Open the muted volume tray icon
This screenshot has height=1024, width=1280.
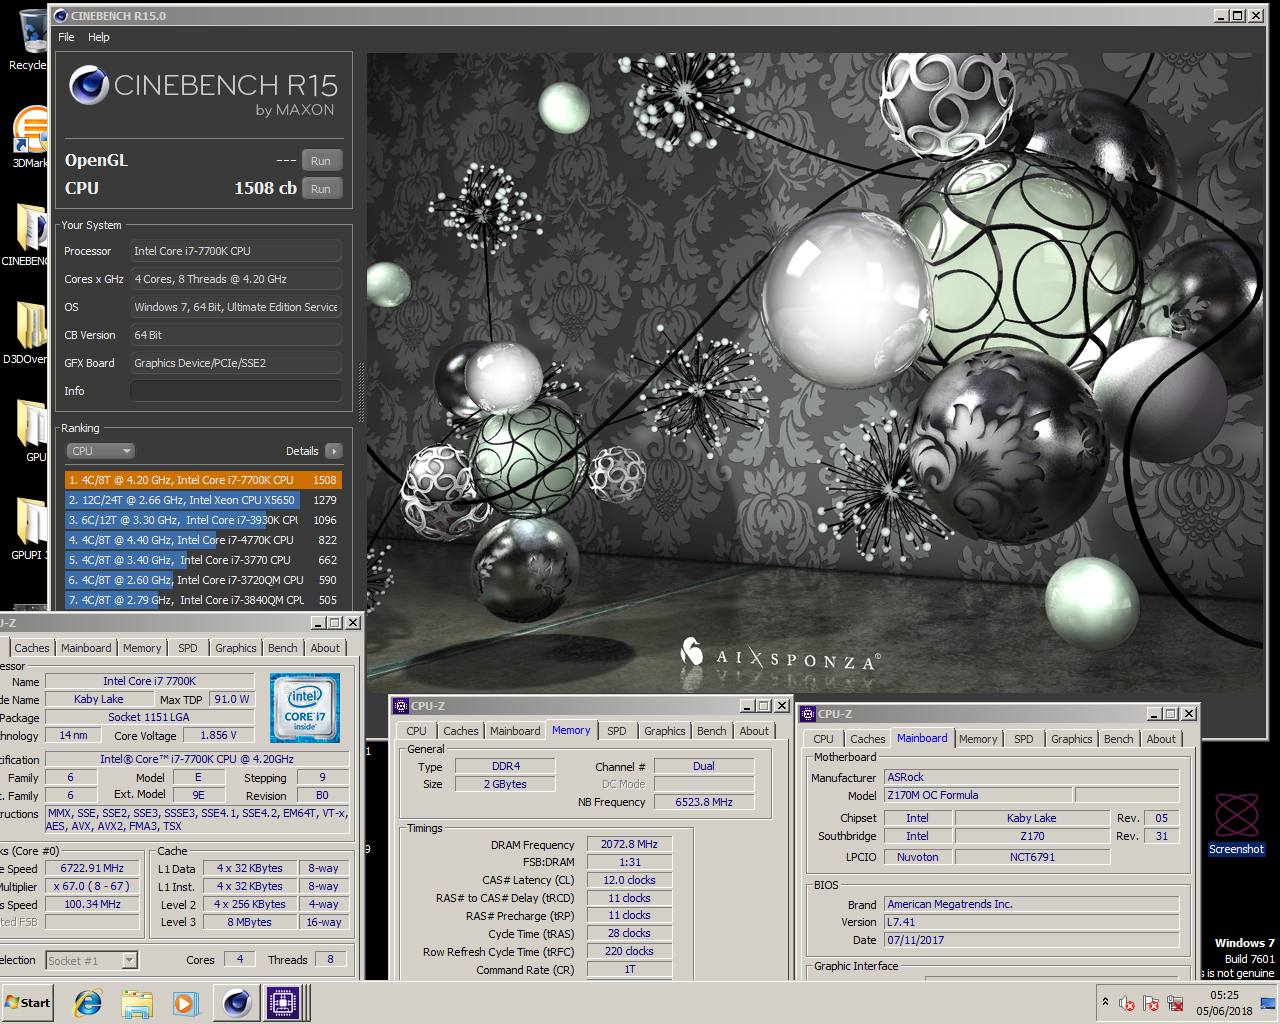pos(1127,1003)
